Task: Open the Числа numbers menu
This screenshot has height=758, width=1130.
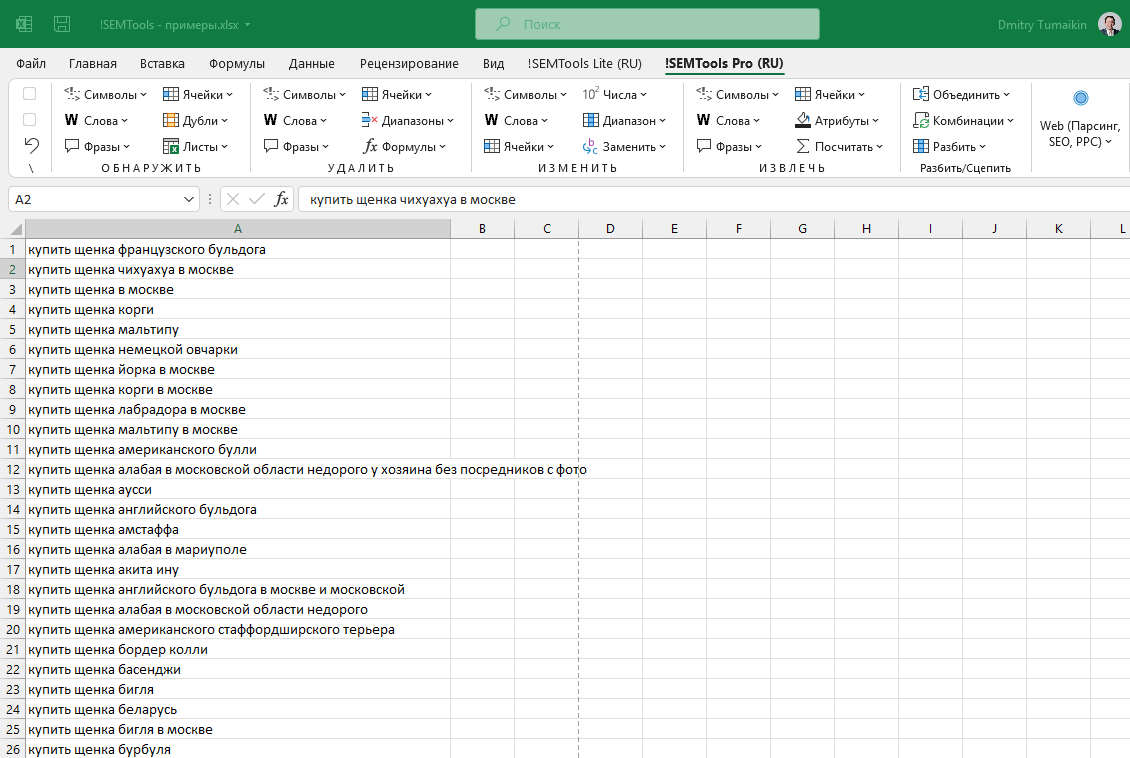Action: pos(615,94)
